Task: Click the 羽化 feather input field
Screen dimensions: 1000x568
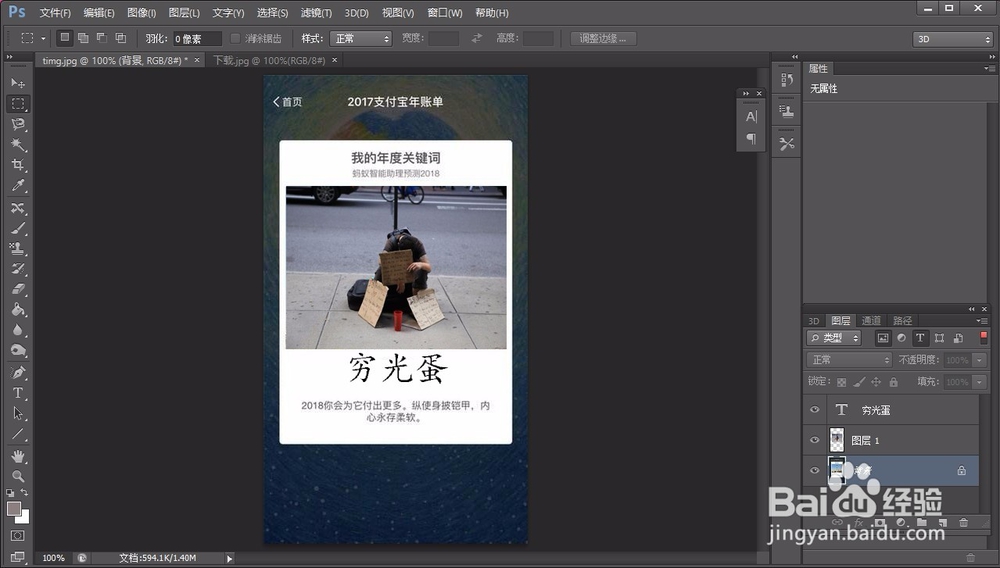Action: pos(198,39)
